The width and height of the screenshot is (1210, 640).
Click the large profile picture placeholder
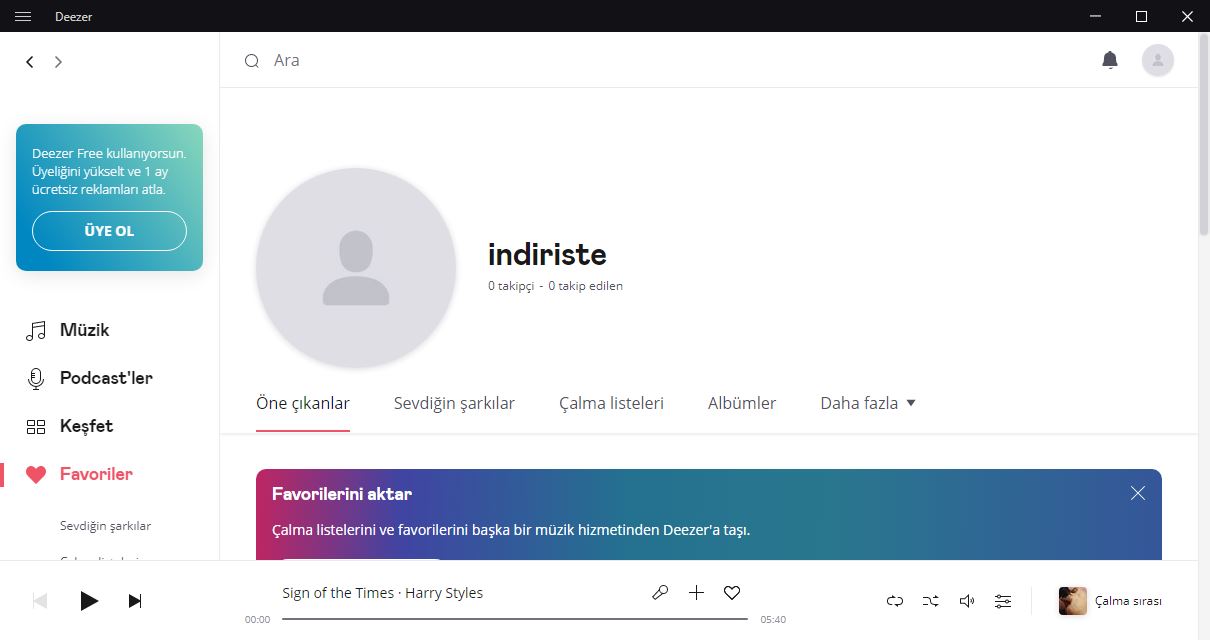(356, 268)
